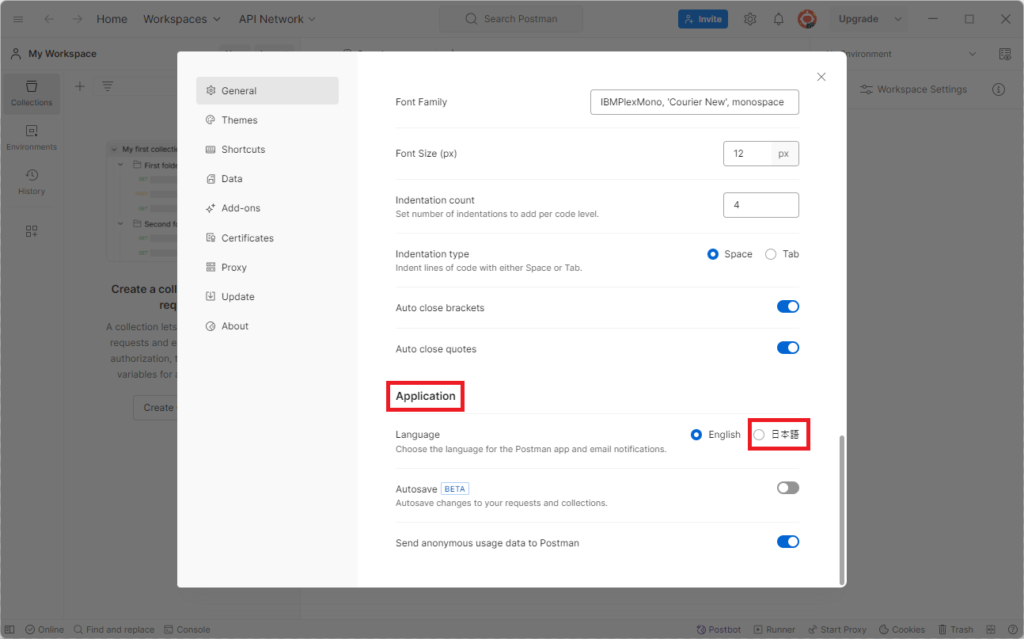
Task: Collapse the Second folder tree node
Action: [121, 223]
